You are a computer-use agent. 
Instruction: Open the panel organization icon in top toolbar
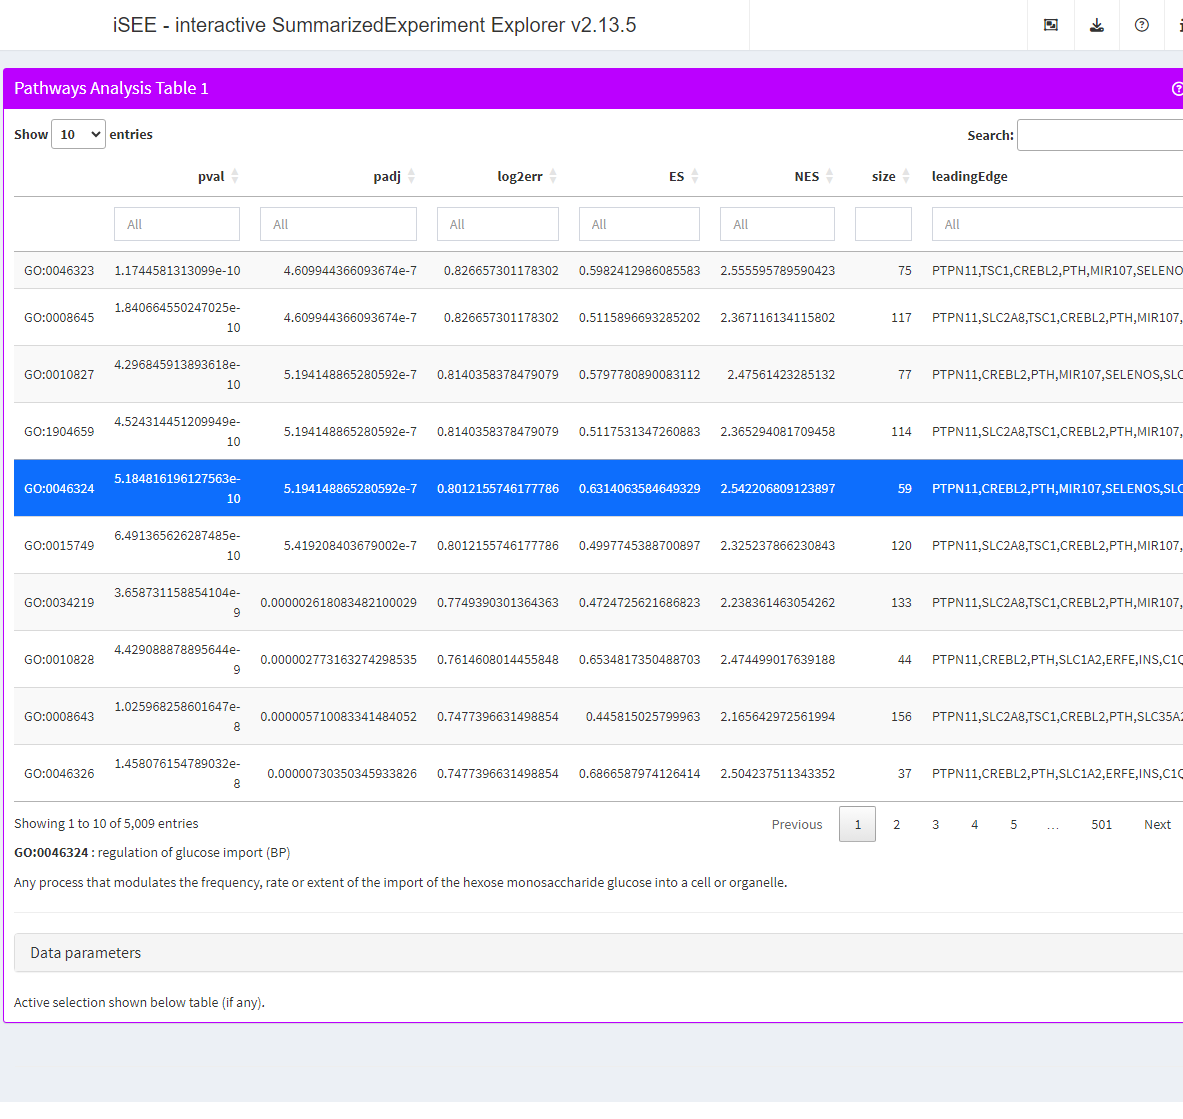1050,25
